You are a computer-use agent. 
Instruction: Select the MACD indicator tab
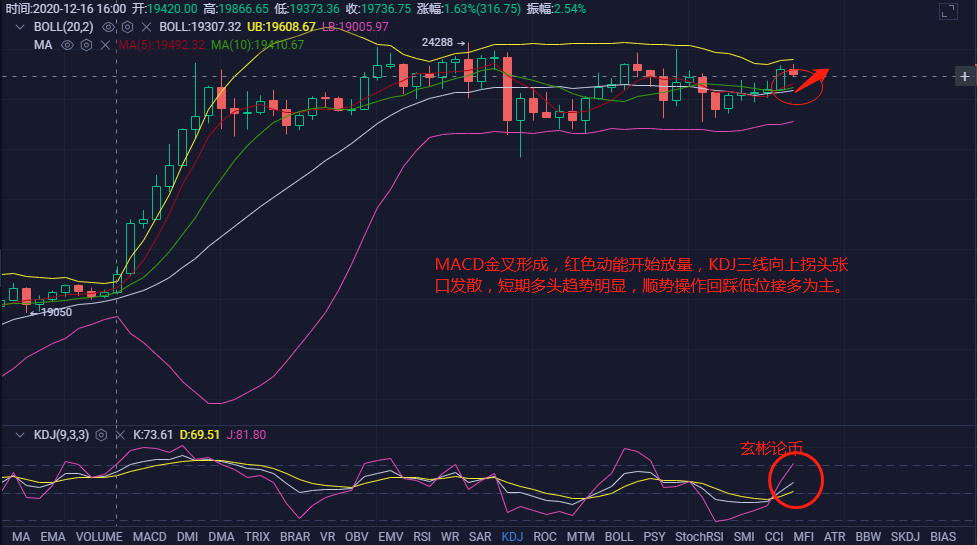pyautogui.click(x=149, y=537)
